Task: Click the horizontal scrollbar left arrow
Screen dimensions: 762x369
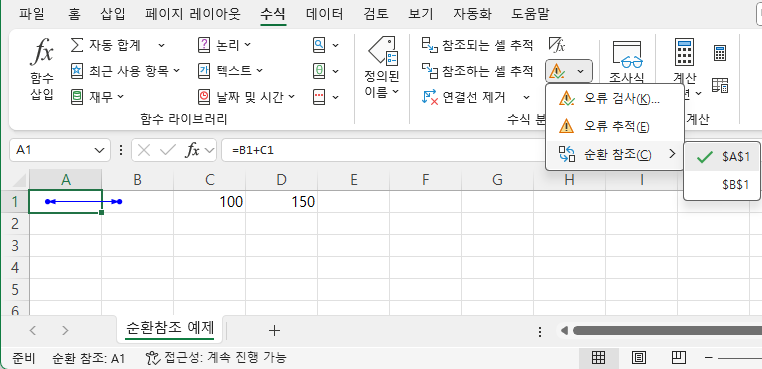Action: click(564, 331)
